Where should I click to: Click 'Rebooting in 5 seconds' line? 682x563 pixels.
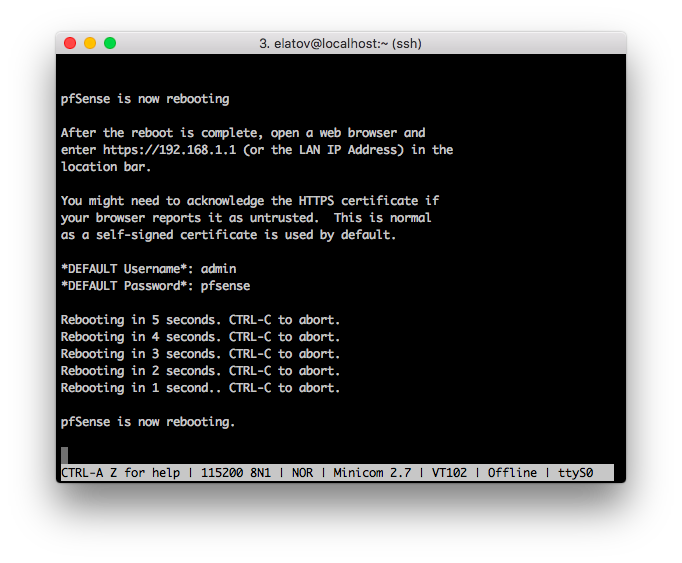pyautogui.click(x=200, y=320)
